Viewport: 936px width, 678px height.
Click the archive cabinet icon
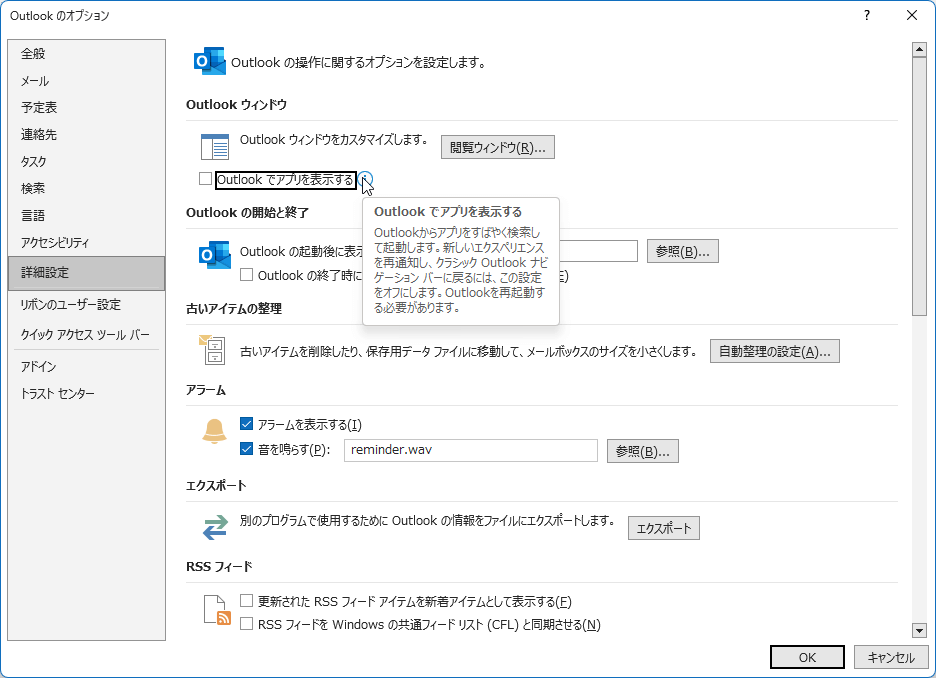coord(214,350)
